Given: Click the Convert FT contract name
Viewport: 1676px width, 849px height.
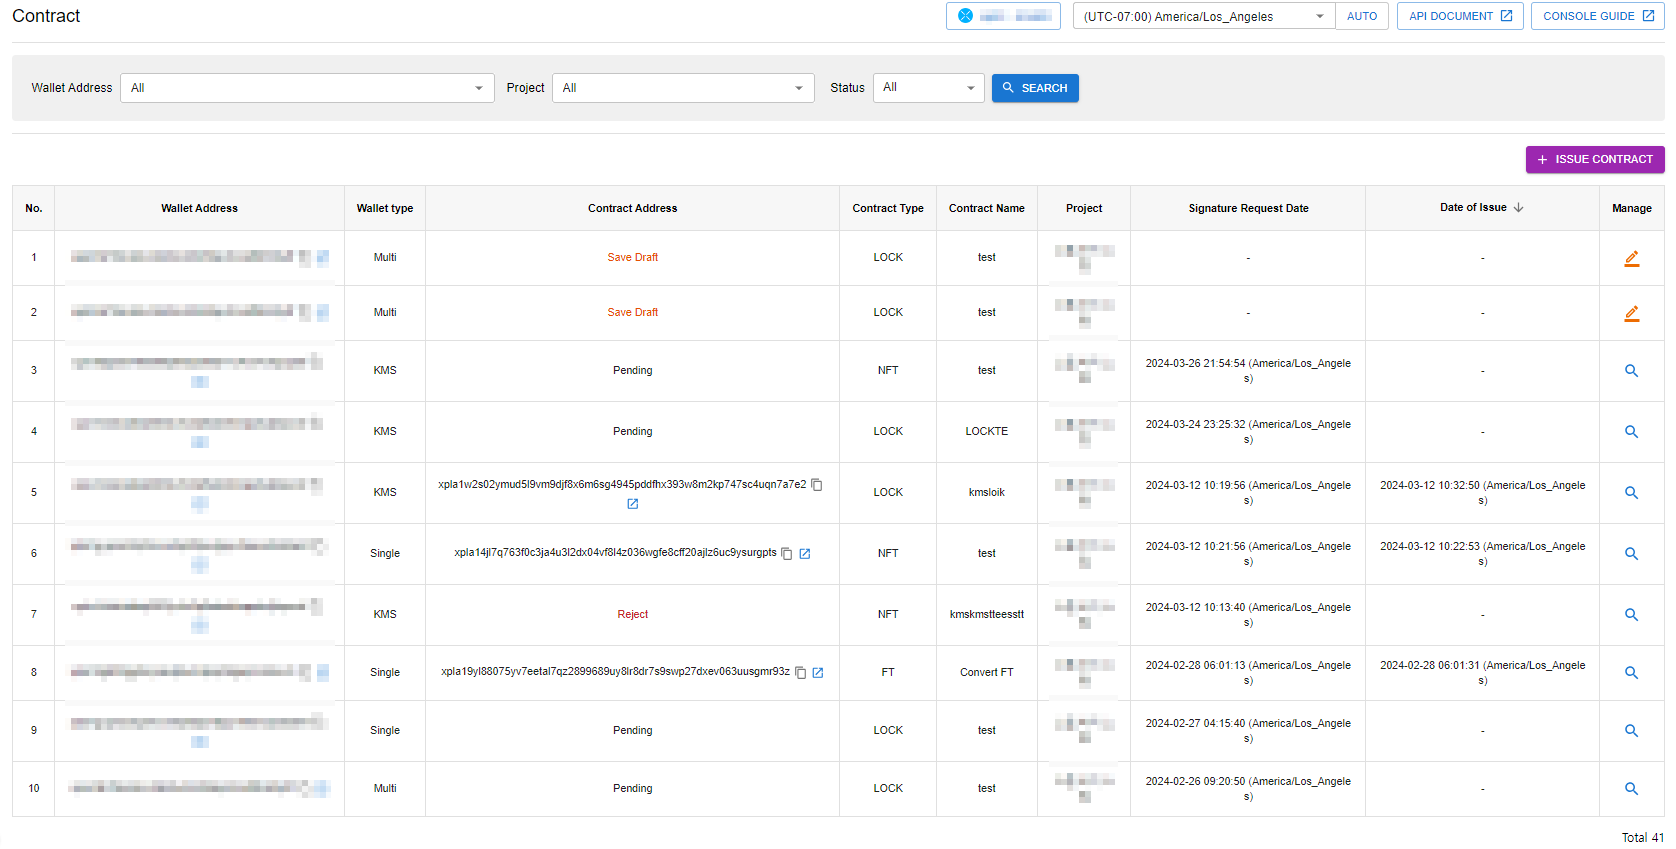Looking at the screenshot, I should [987, 673].
